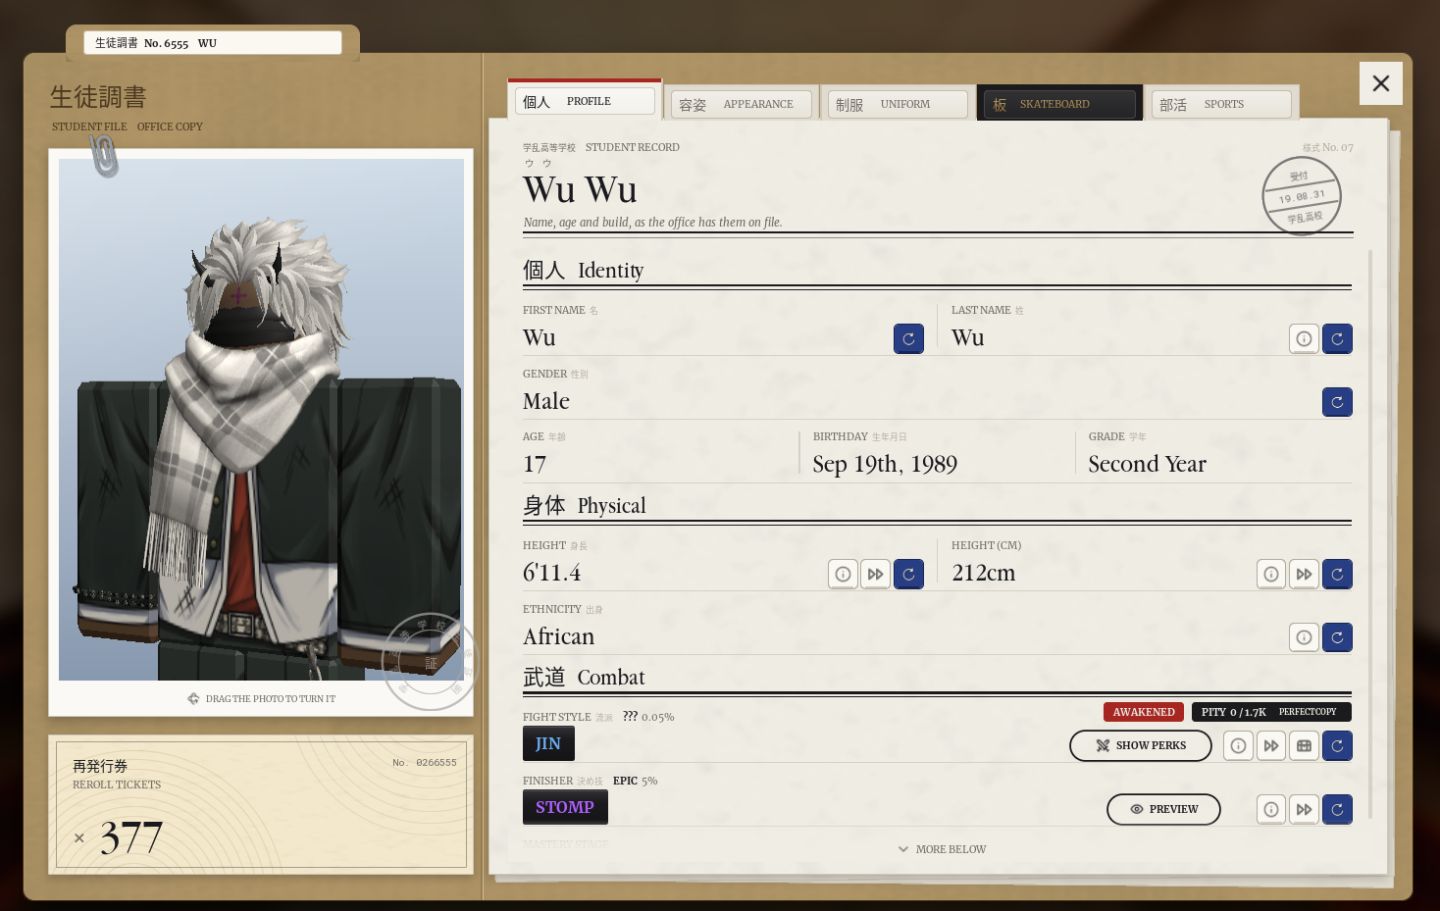Fast-forward reroll the Finisher
This screenshot has width=1440, height=911.
[x=1304, y=809]
